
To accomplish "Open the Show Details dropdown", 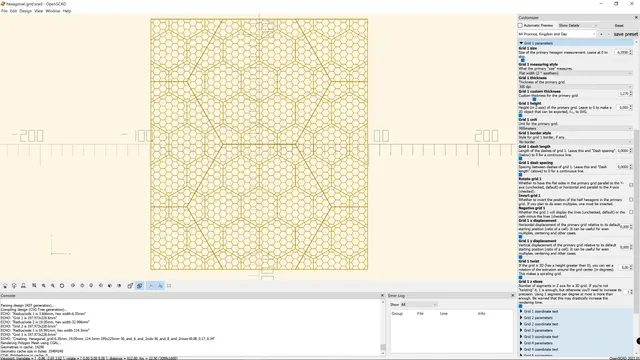I will pos(578,26).
